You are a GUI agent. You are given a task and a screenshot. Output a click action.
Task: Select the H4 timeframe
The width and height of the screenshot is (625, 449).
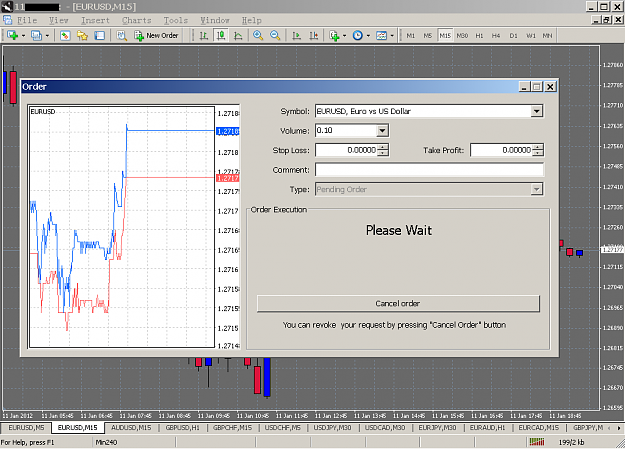pyautogui.click(x=496, y=35)
